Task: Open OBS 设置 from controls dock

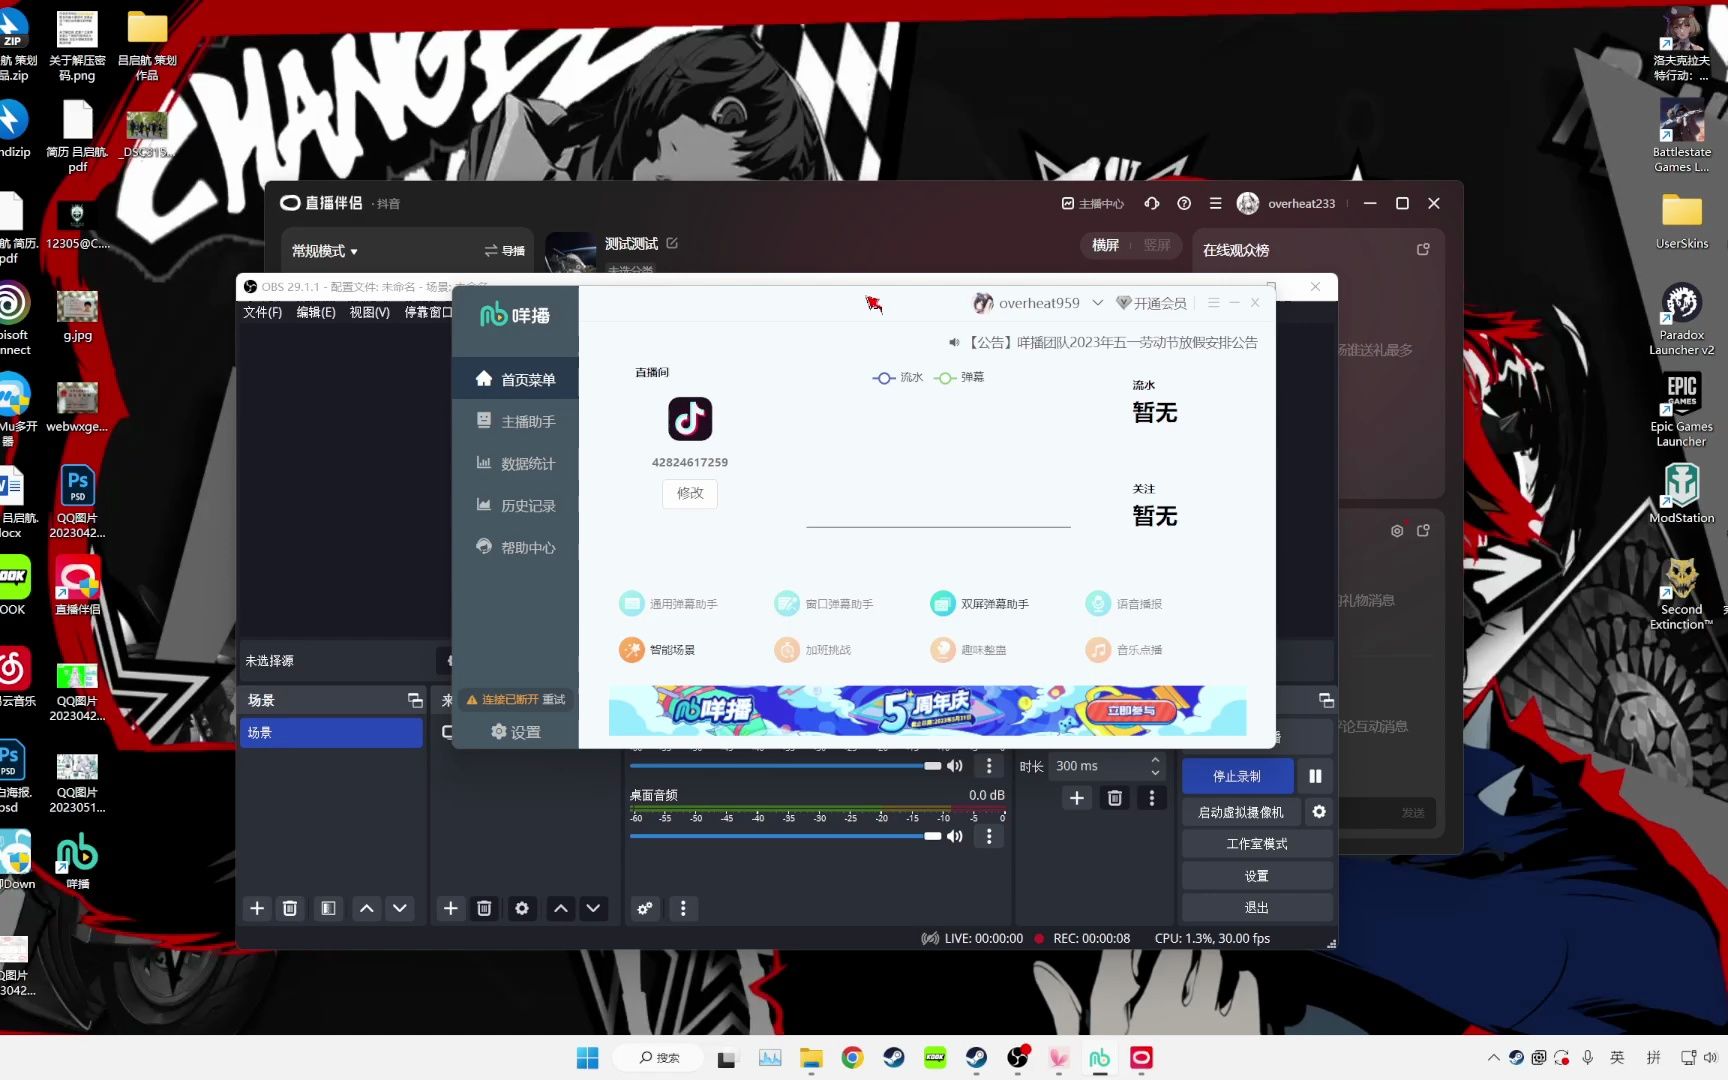Action: 1257,876
